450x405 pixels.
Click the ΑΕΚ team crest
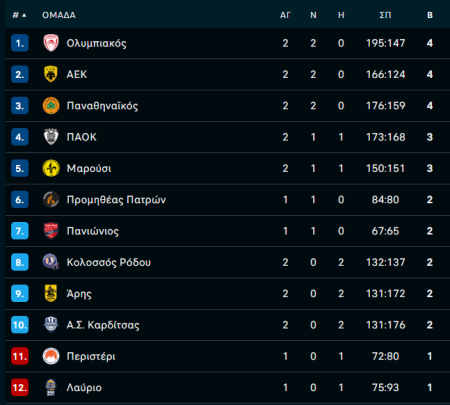pos(51,74)
